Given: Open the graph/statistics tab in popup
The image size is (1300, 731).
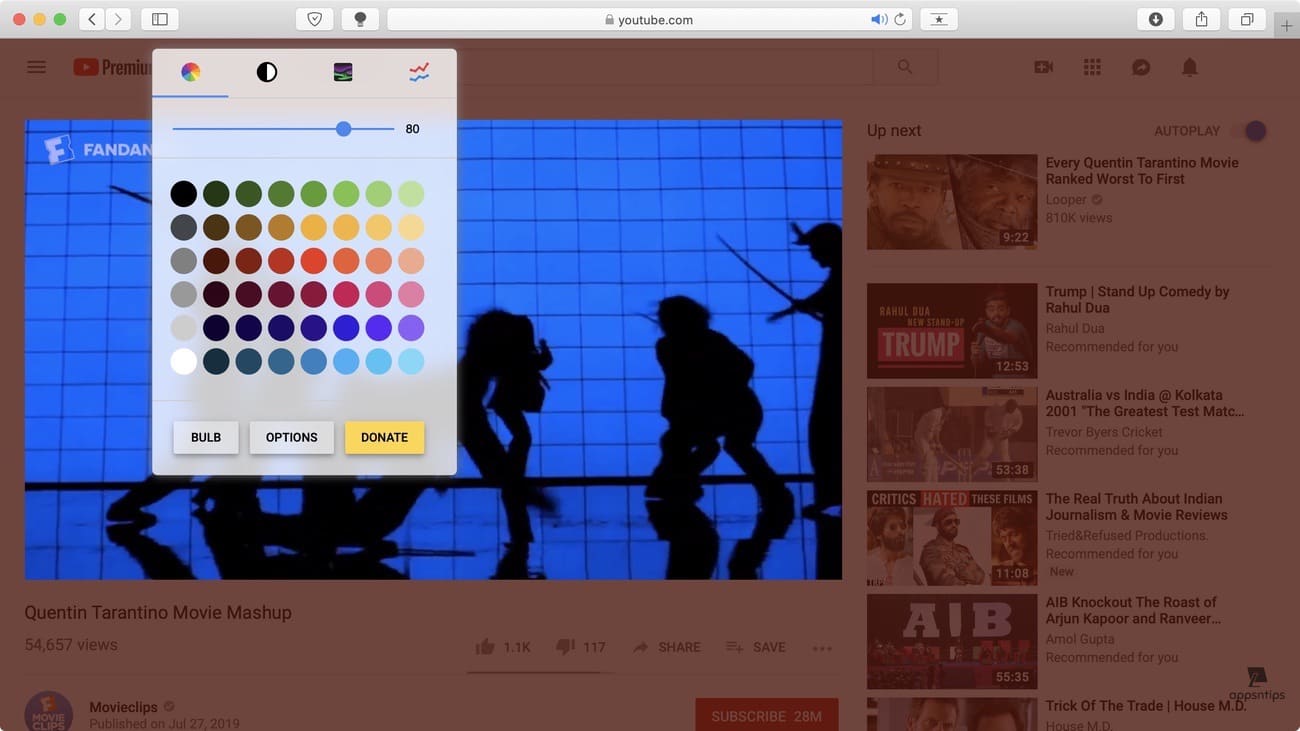Looking at the screenshot, I should coord(419,72).
